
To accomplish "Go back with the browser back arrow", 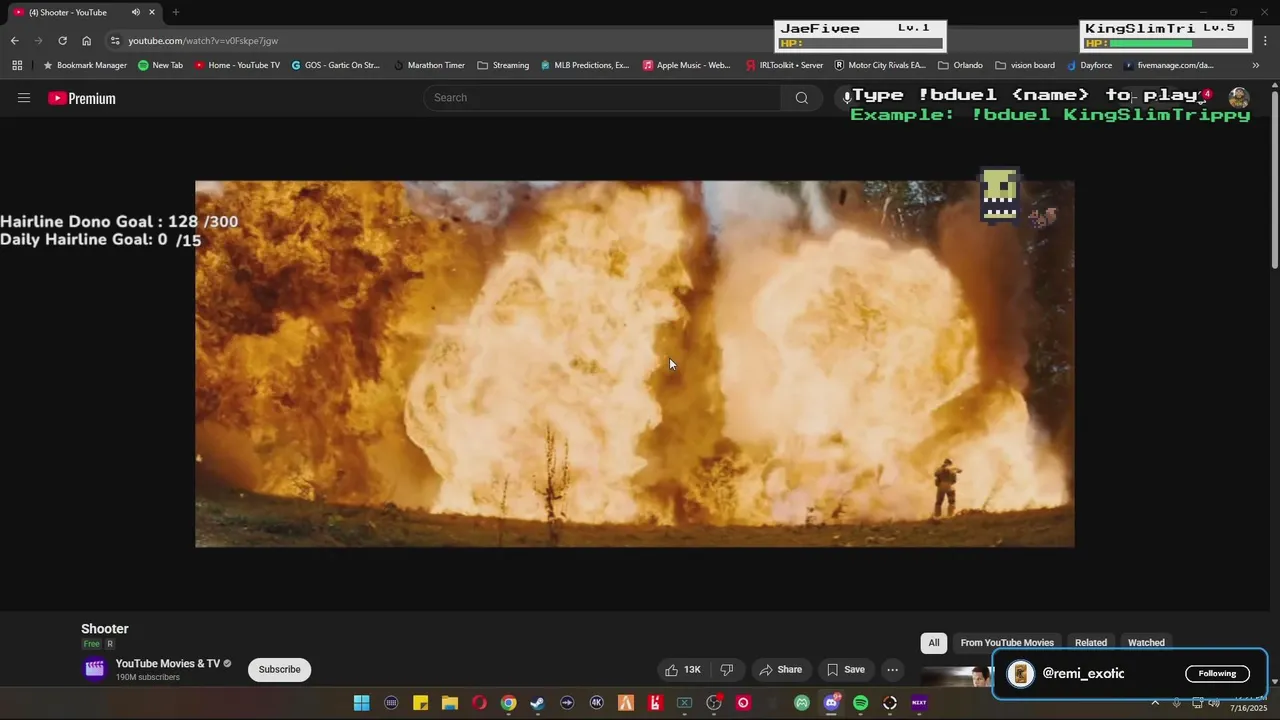I will [x=14, y=41].
